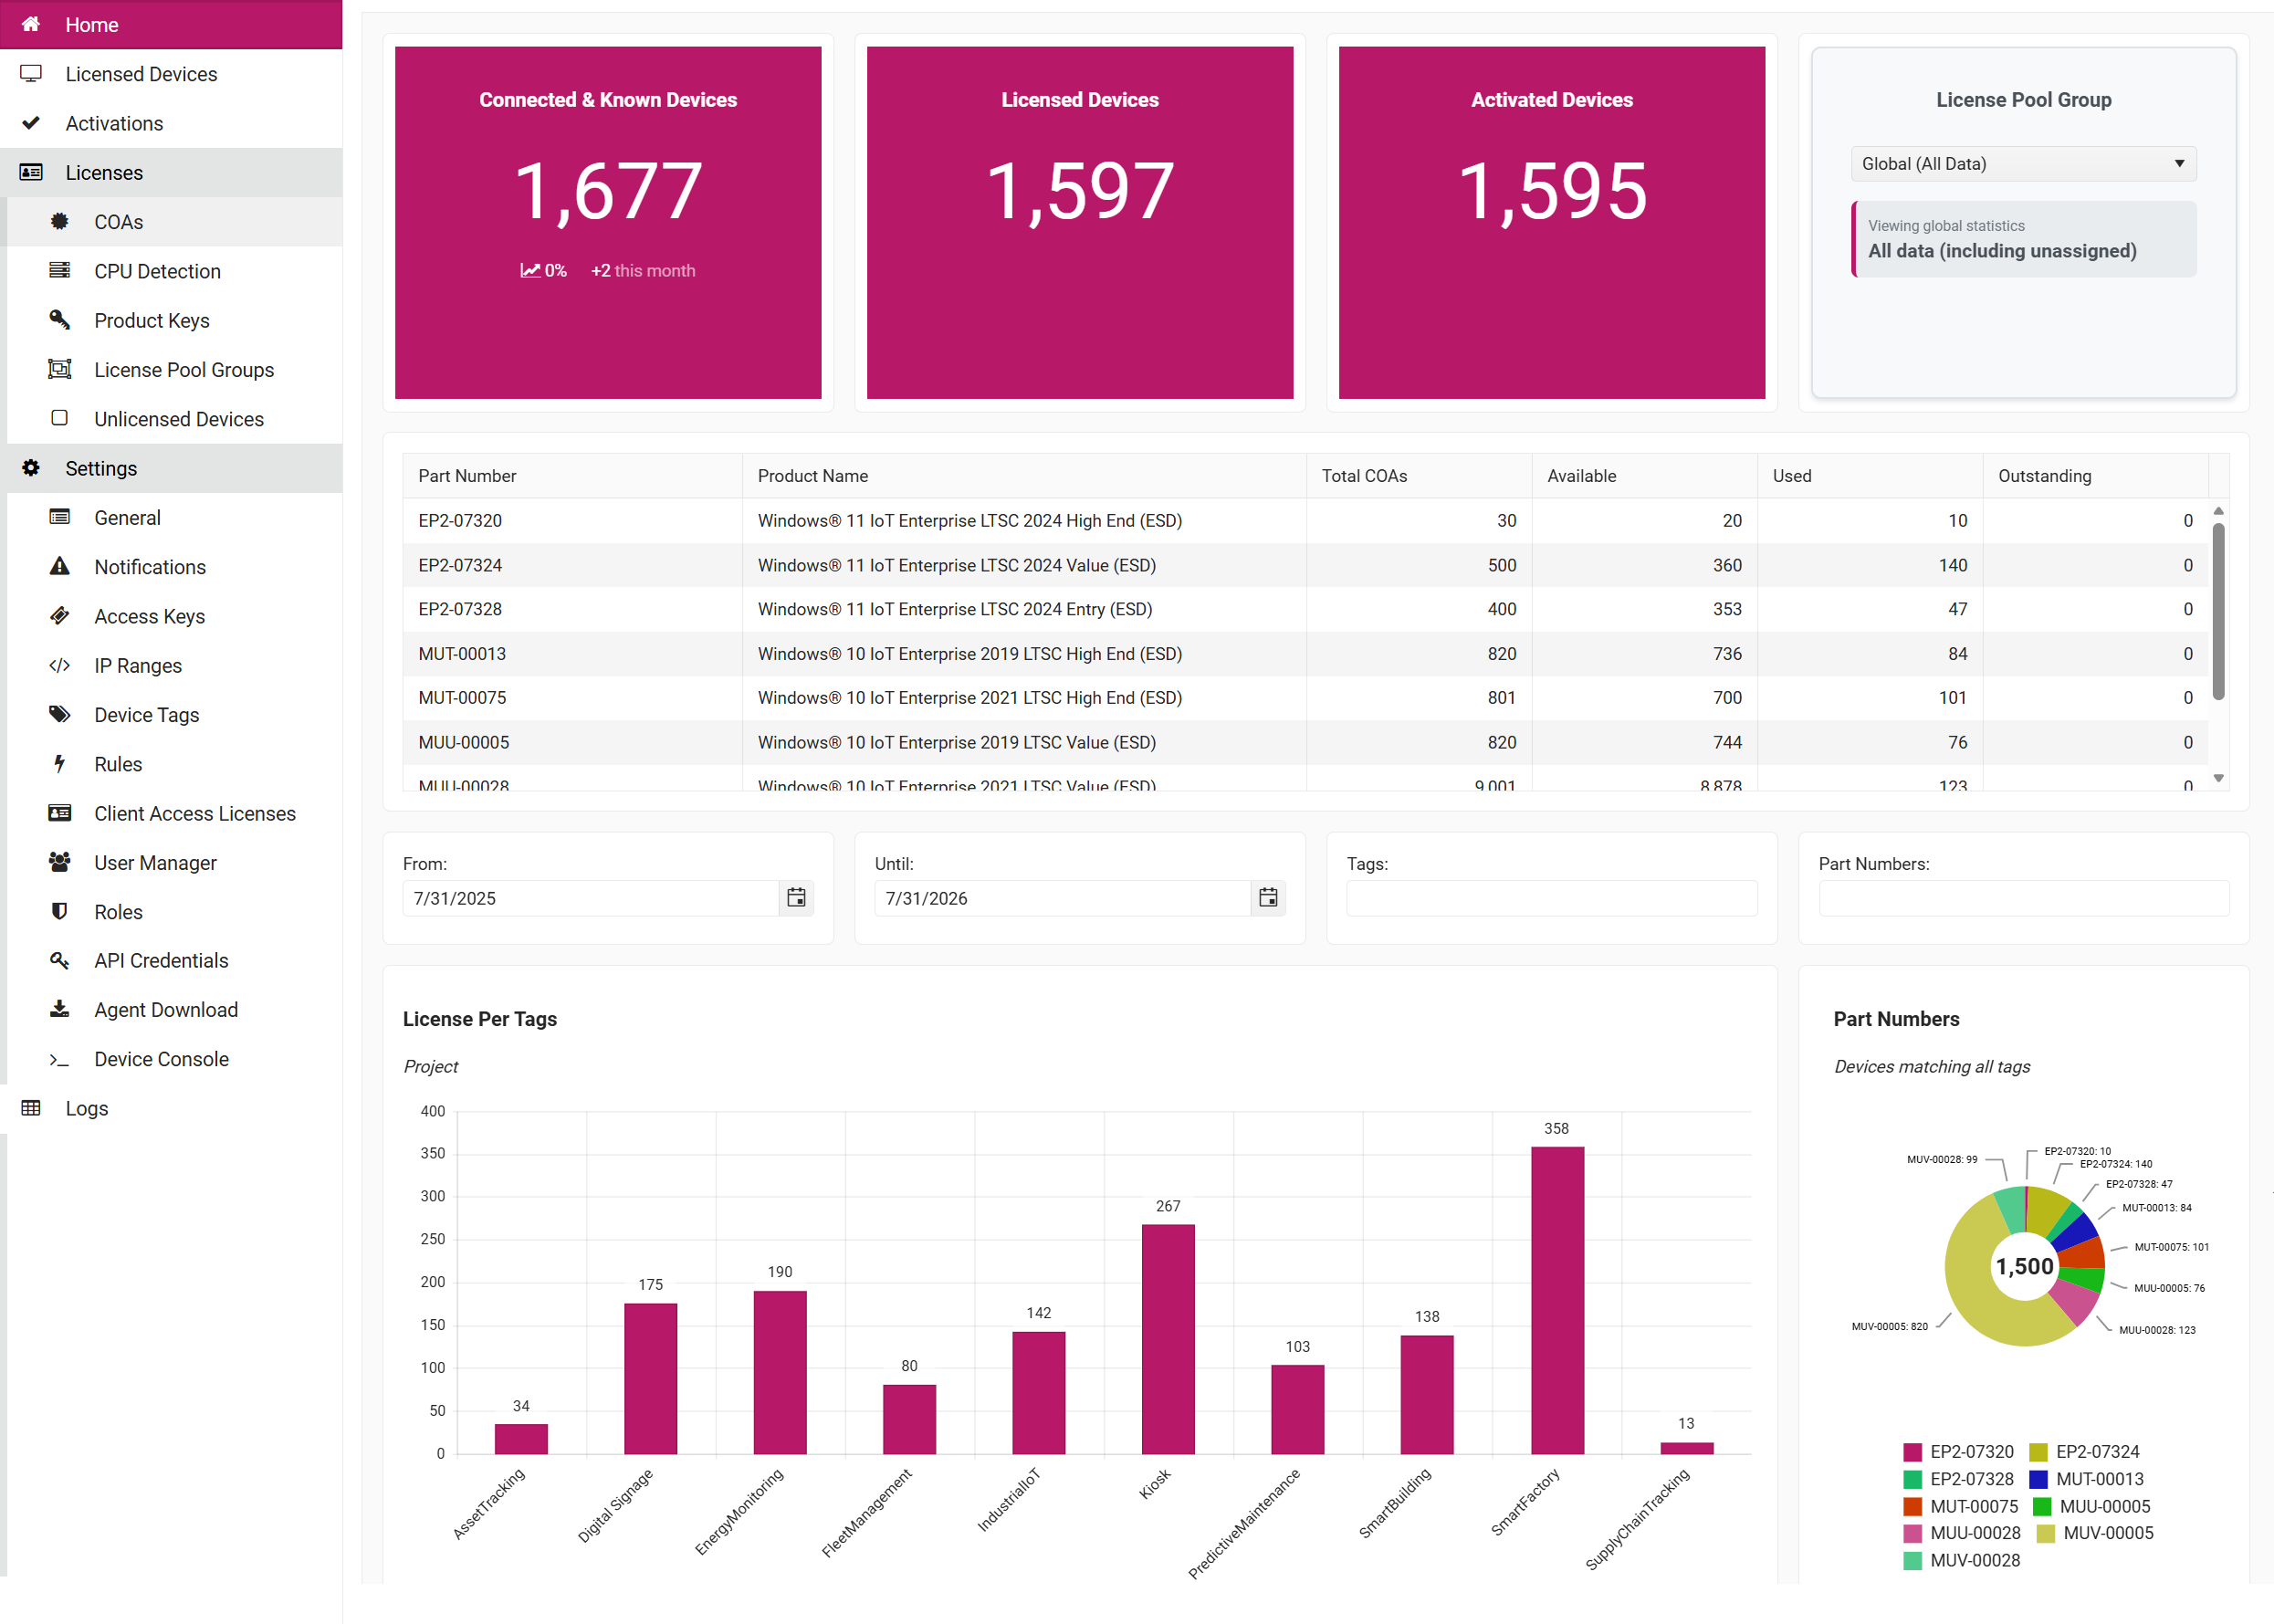Click the From date input field
Screen dimensions: 2274x1624
[x=591, y=898]
